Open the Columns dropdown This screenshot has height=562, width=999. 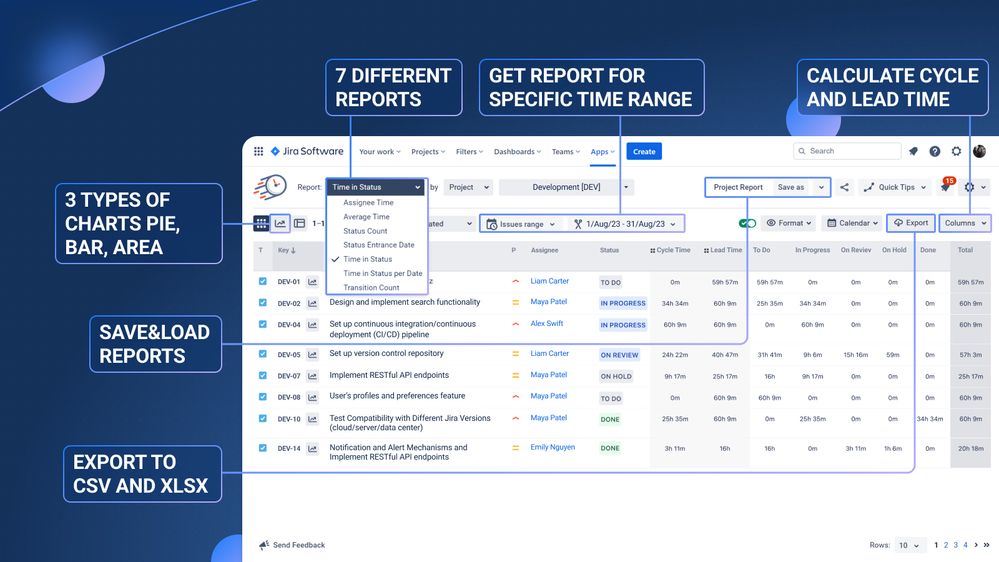pyautogui.click(x=965, y=223)
